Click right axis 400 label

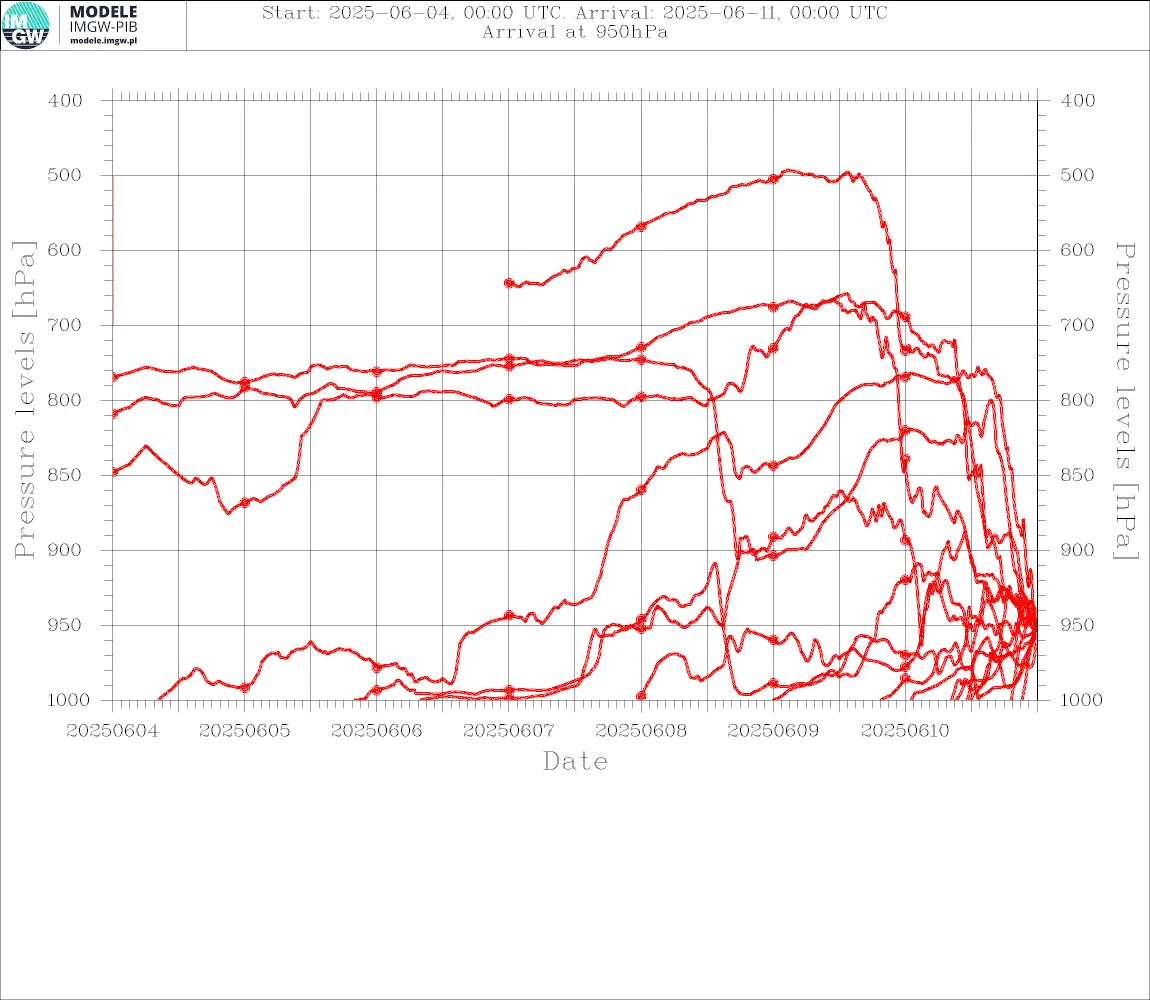click(1077, 101)
